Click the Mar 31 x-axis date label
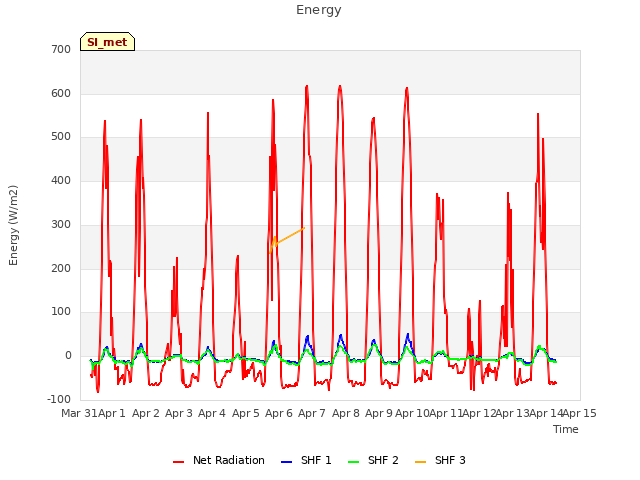This screenshot has width=640, height=480. (79, 413)
